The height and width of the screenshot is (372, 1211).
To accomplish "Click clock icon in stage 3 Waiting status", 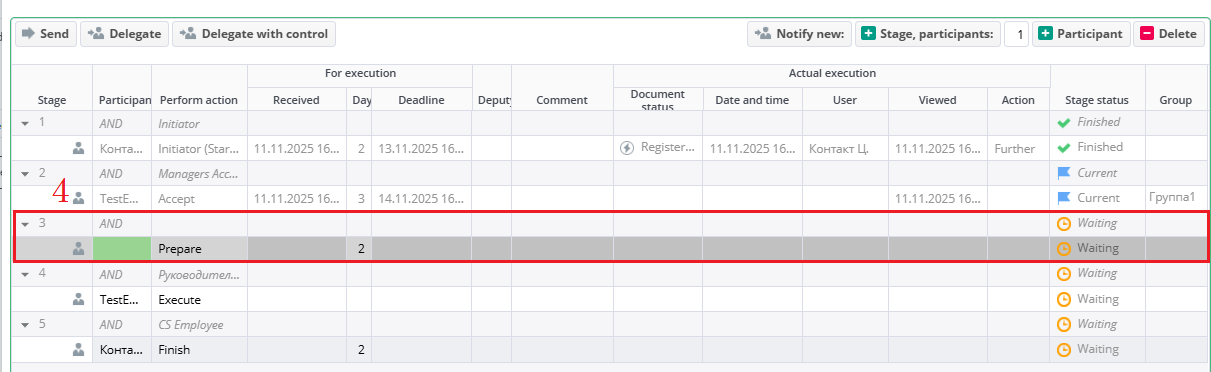I will (1064, 223).
